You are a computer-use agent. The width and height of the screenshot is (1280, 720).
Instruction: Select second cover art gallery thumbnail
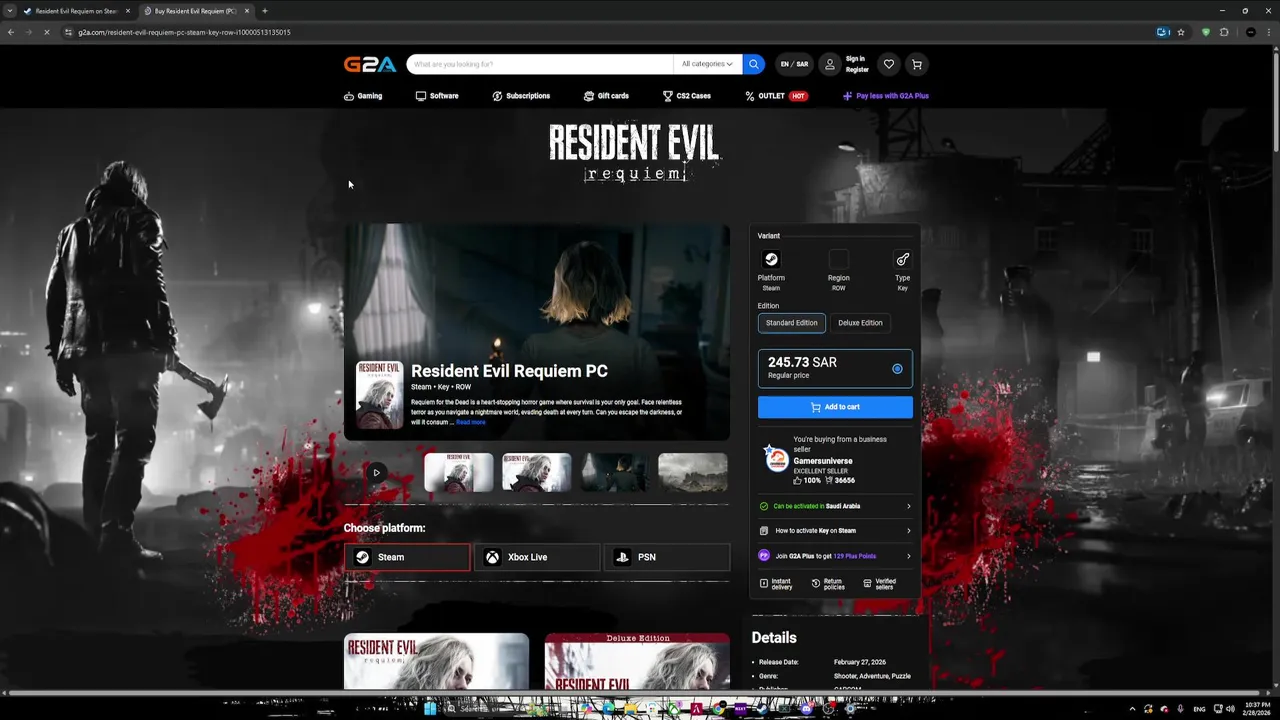pos(537,472)
